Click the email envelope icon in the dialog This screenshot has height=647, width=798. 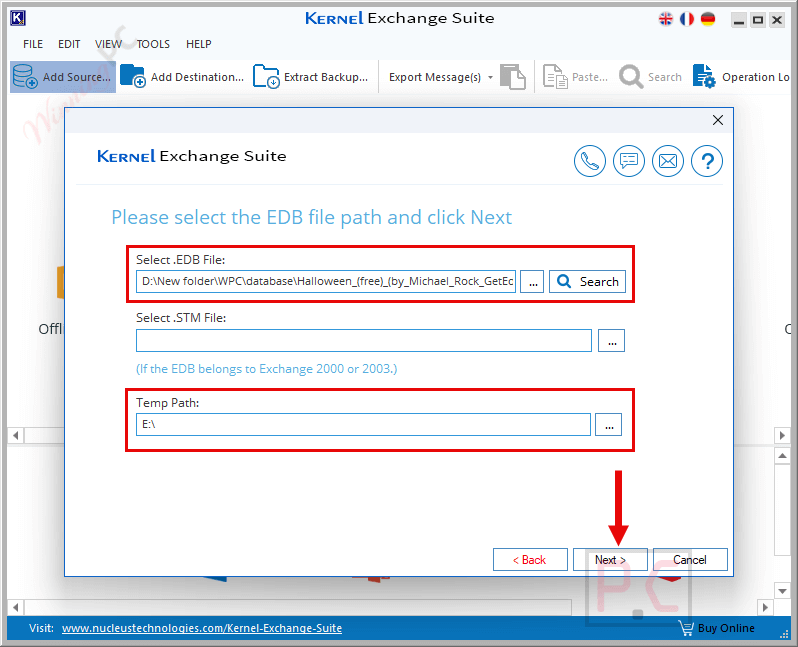click(668, 161)
